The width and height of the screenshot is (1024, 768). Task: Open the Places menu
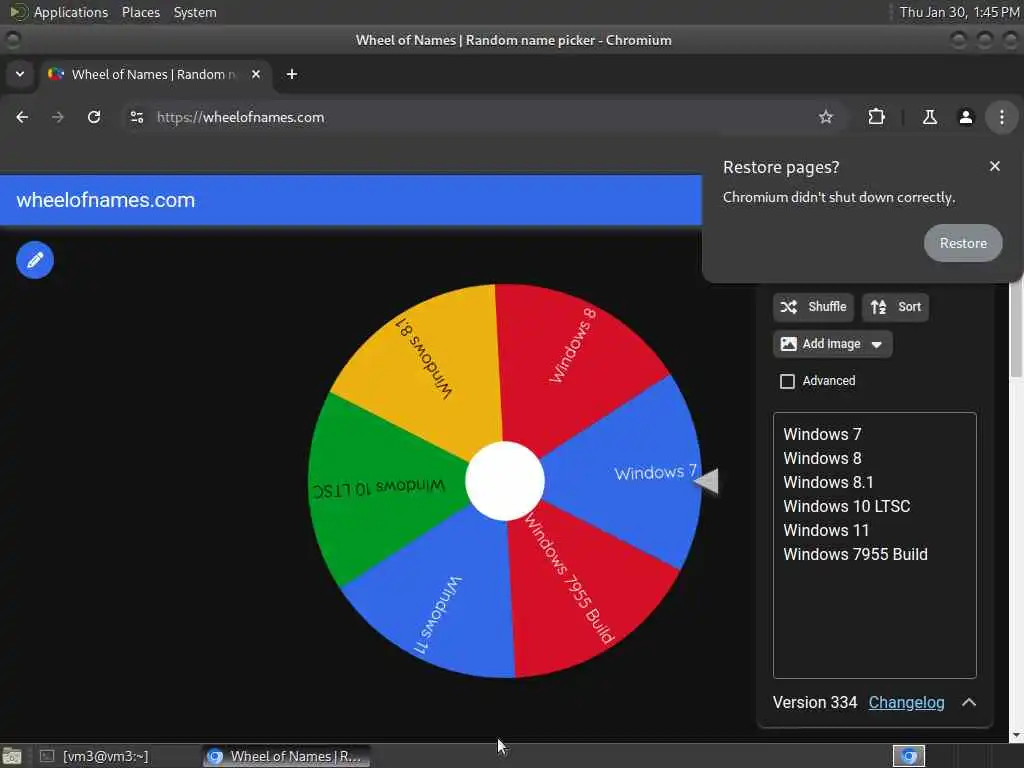tap(140, 12)
